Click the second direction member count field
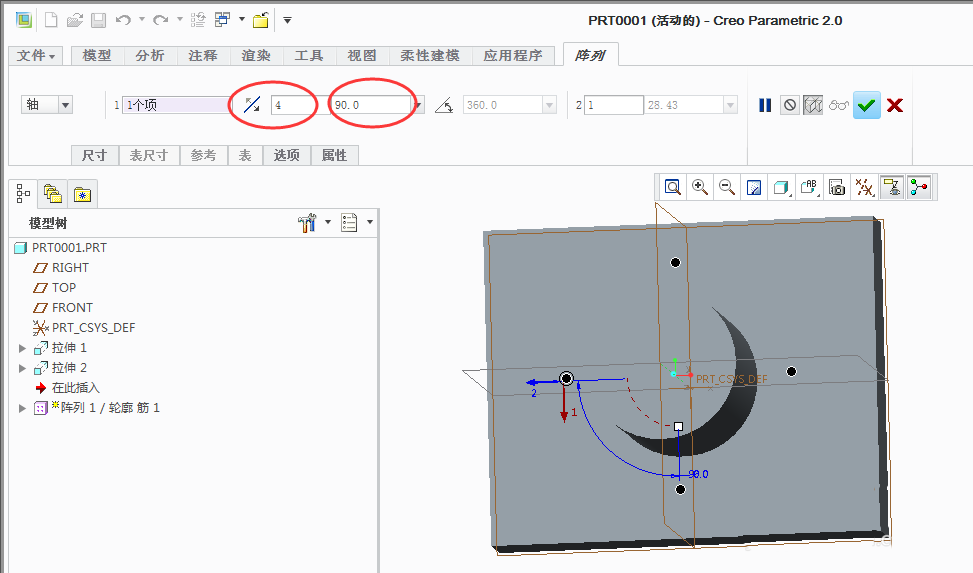 tap(614, 105)
